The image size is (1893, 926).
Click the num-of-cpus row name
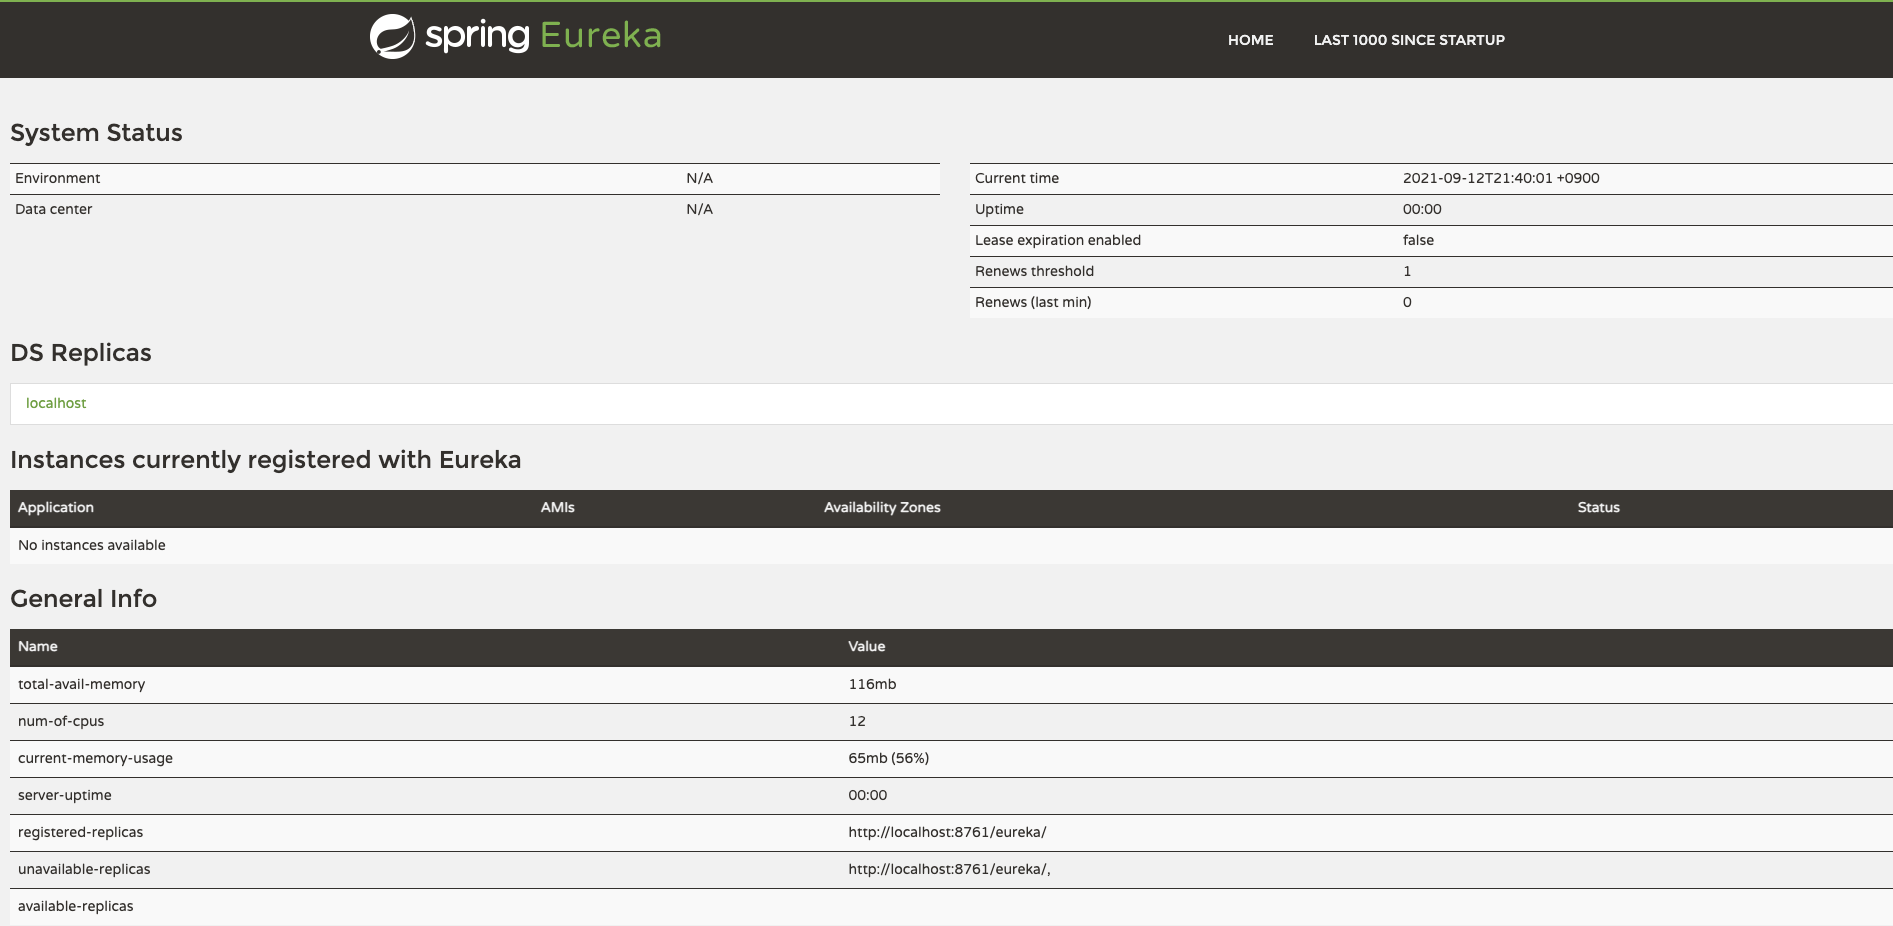tap(61, 721)
